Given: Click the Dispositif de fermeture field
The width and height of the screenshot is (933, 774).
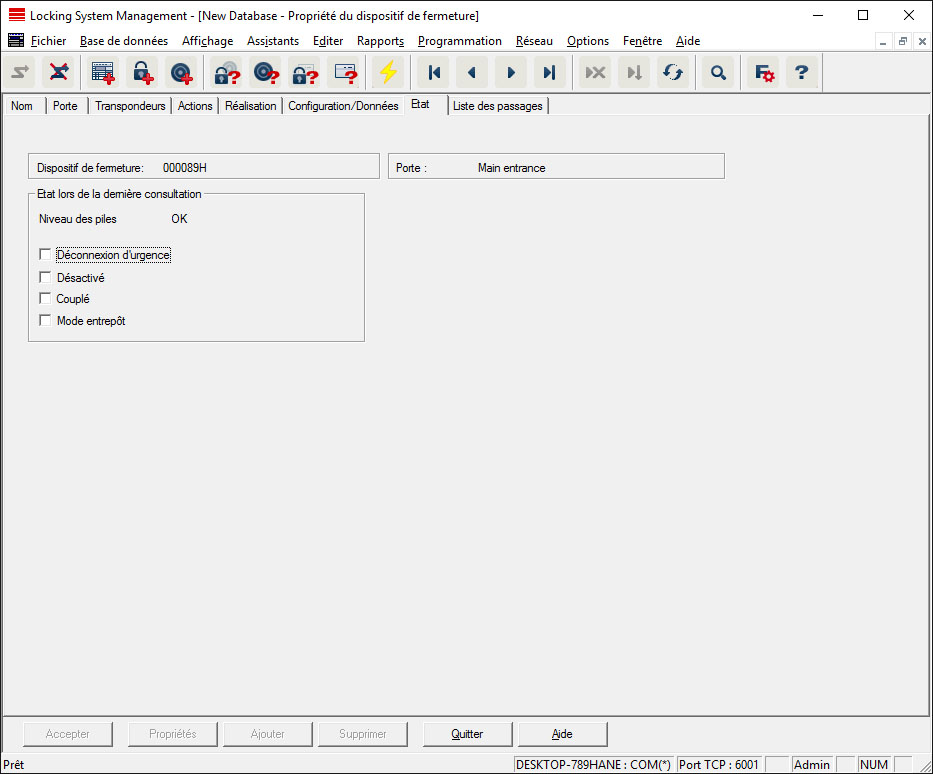Looking at the screenshot, I should pos(204,168).
